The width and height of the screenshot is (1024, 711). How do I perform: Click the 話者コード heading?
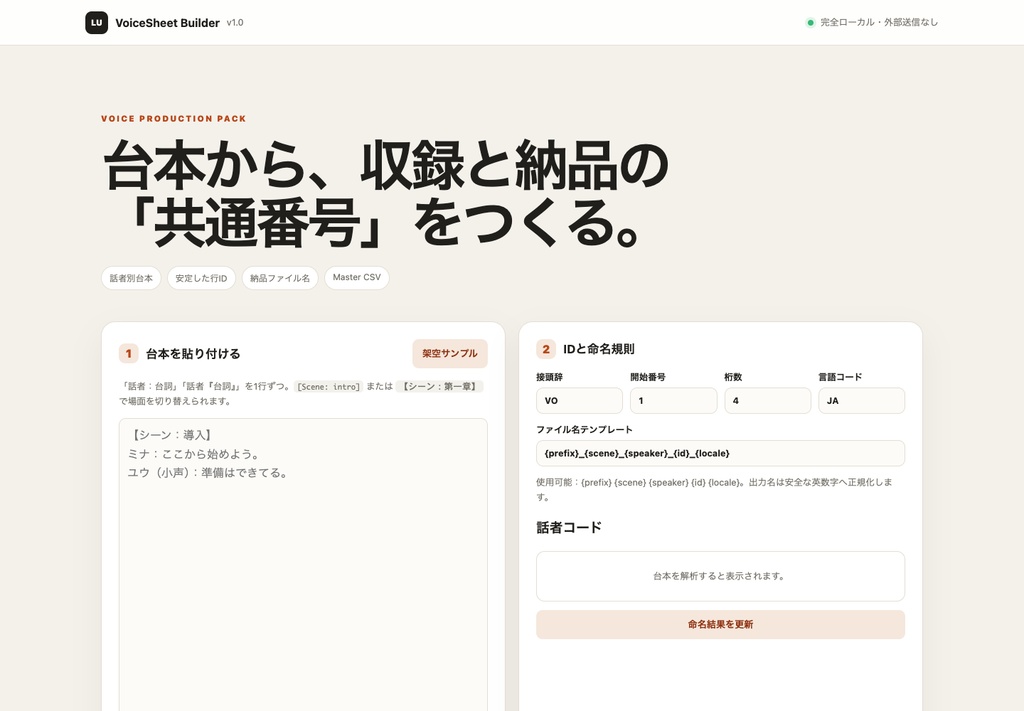coord(569,528)
